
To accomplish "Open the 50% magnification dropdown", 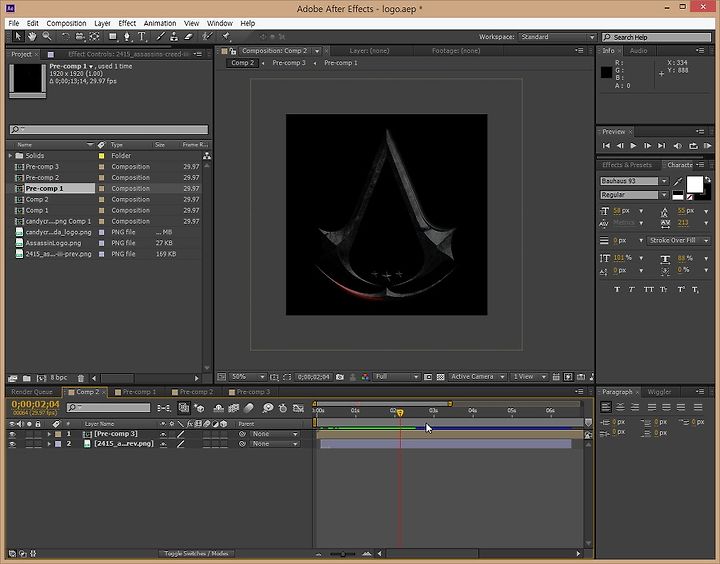I will (x=248, y=377).
